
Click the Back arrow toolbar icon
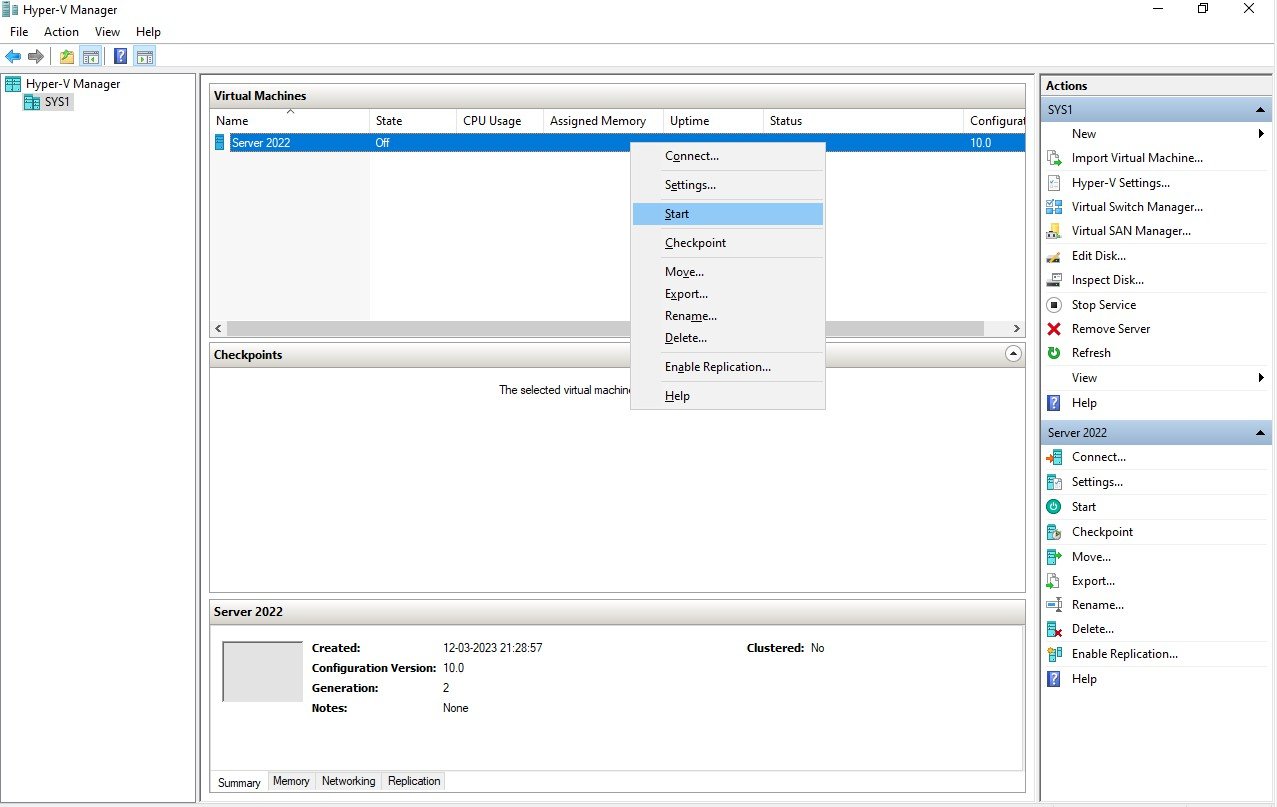(x=13, y=56)
